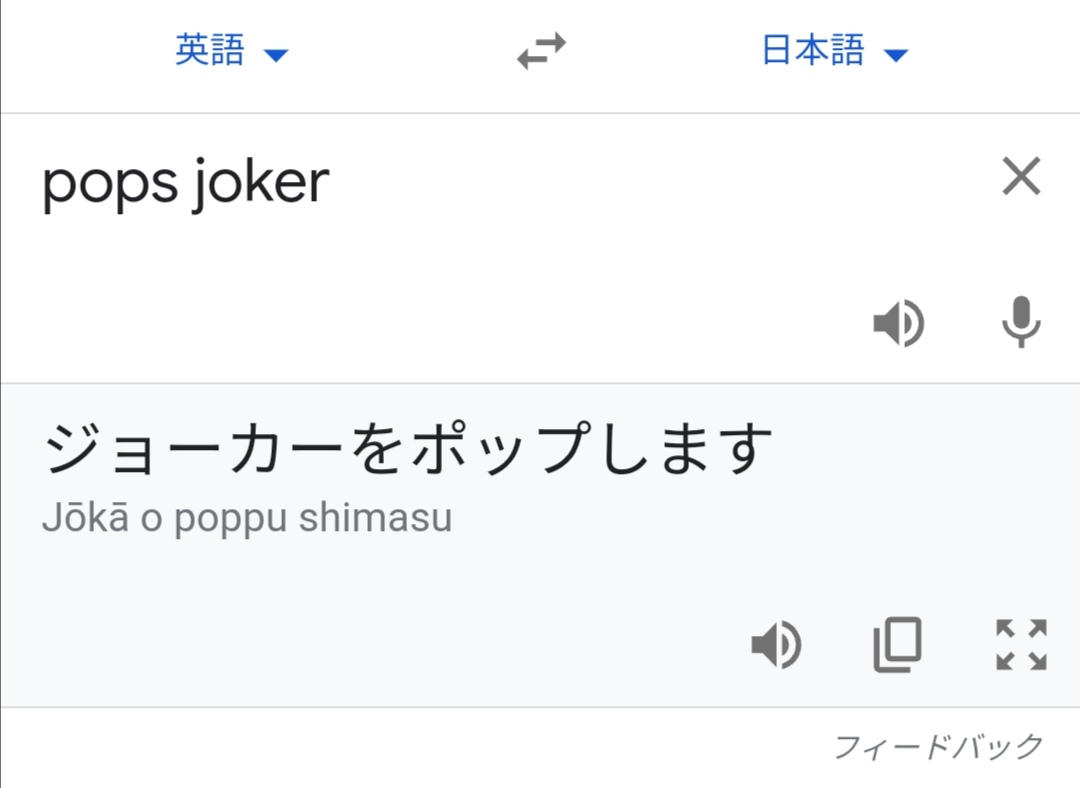
Task: Listen to the English source text
Action: pyautogui.click(x=898, y=324)
